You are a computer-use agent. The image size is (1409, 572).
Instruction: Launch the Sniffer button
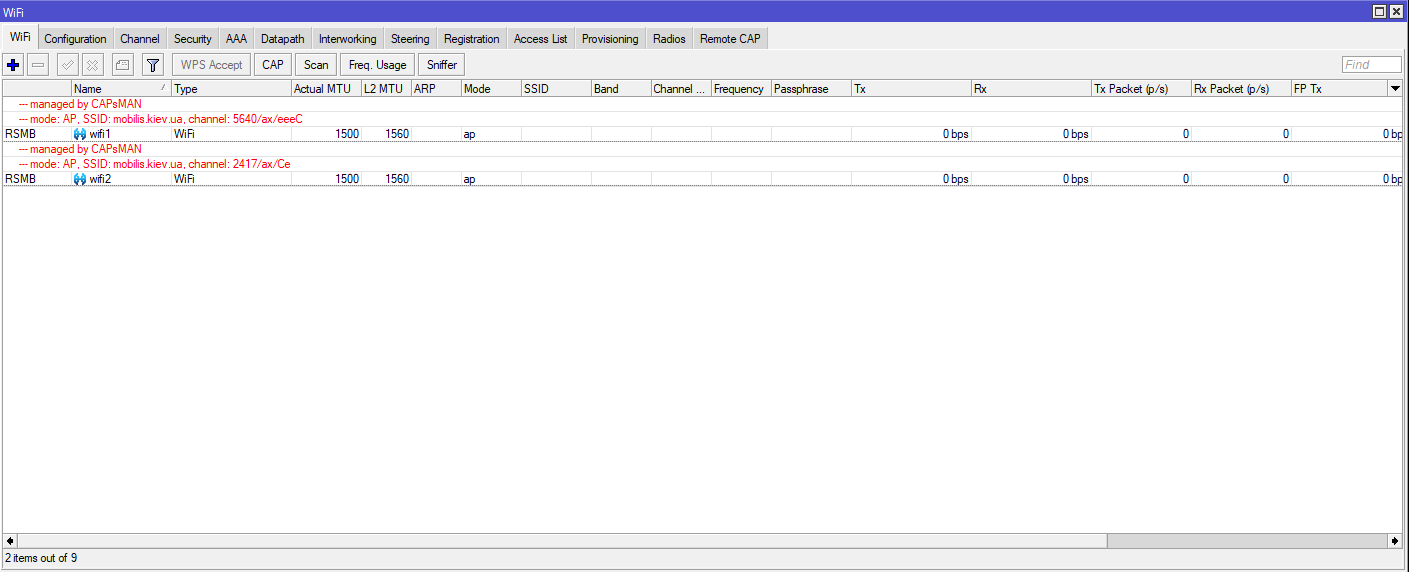point(441,65)
